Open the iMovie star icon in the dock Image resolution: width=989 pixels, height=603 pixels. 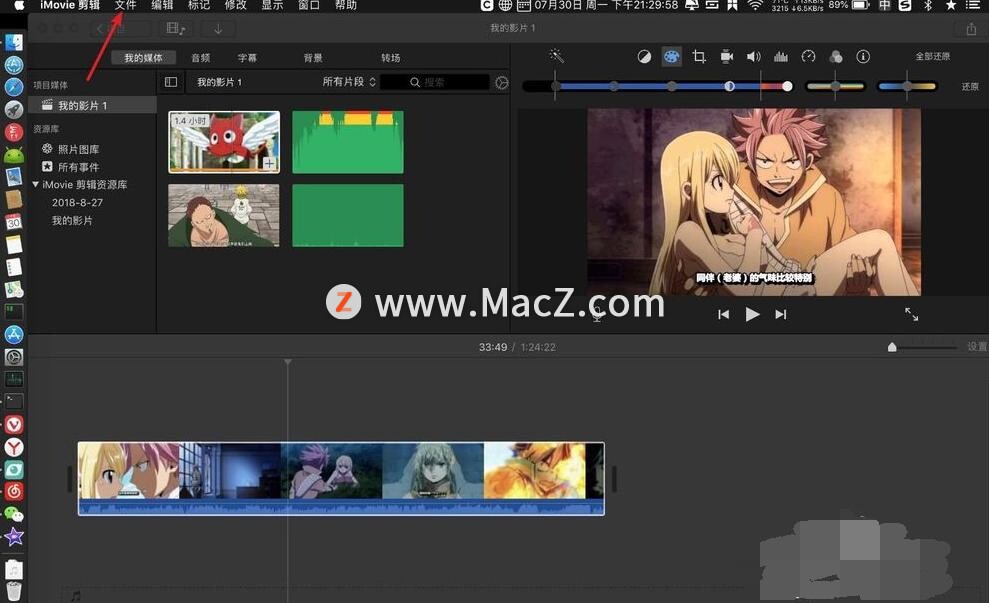14,537
